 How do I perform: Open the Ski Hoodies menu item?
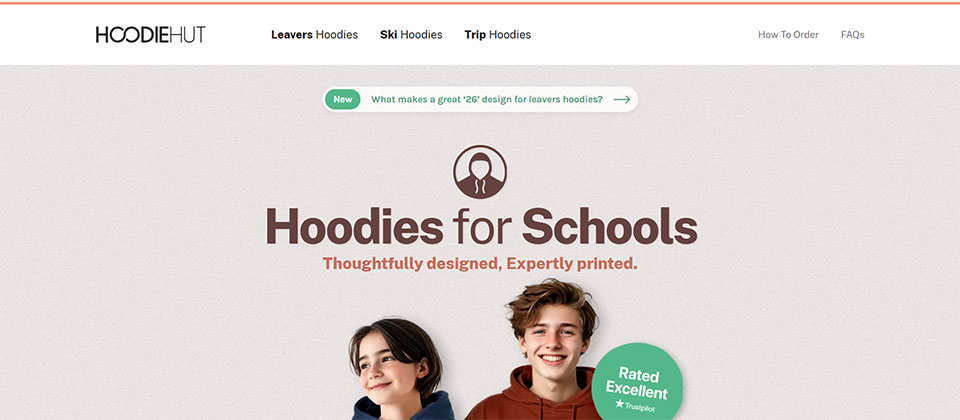(x=411, y=35)
